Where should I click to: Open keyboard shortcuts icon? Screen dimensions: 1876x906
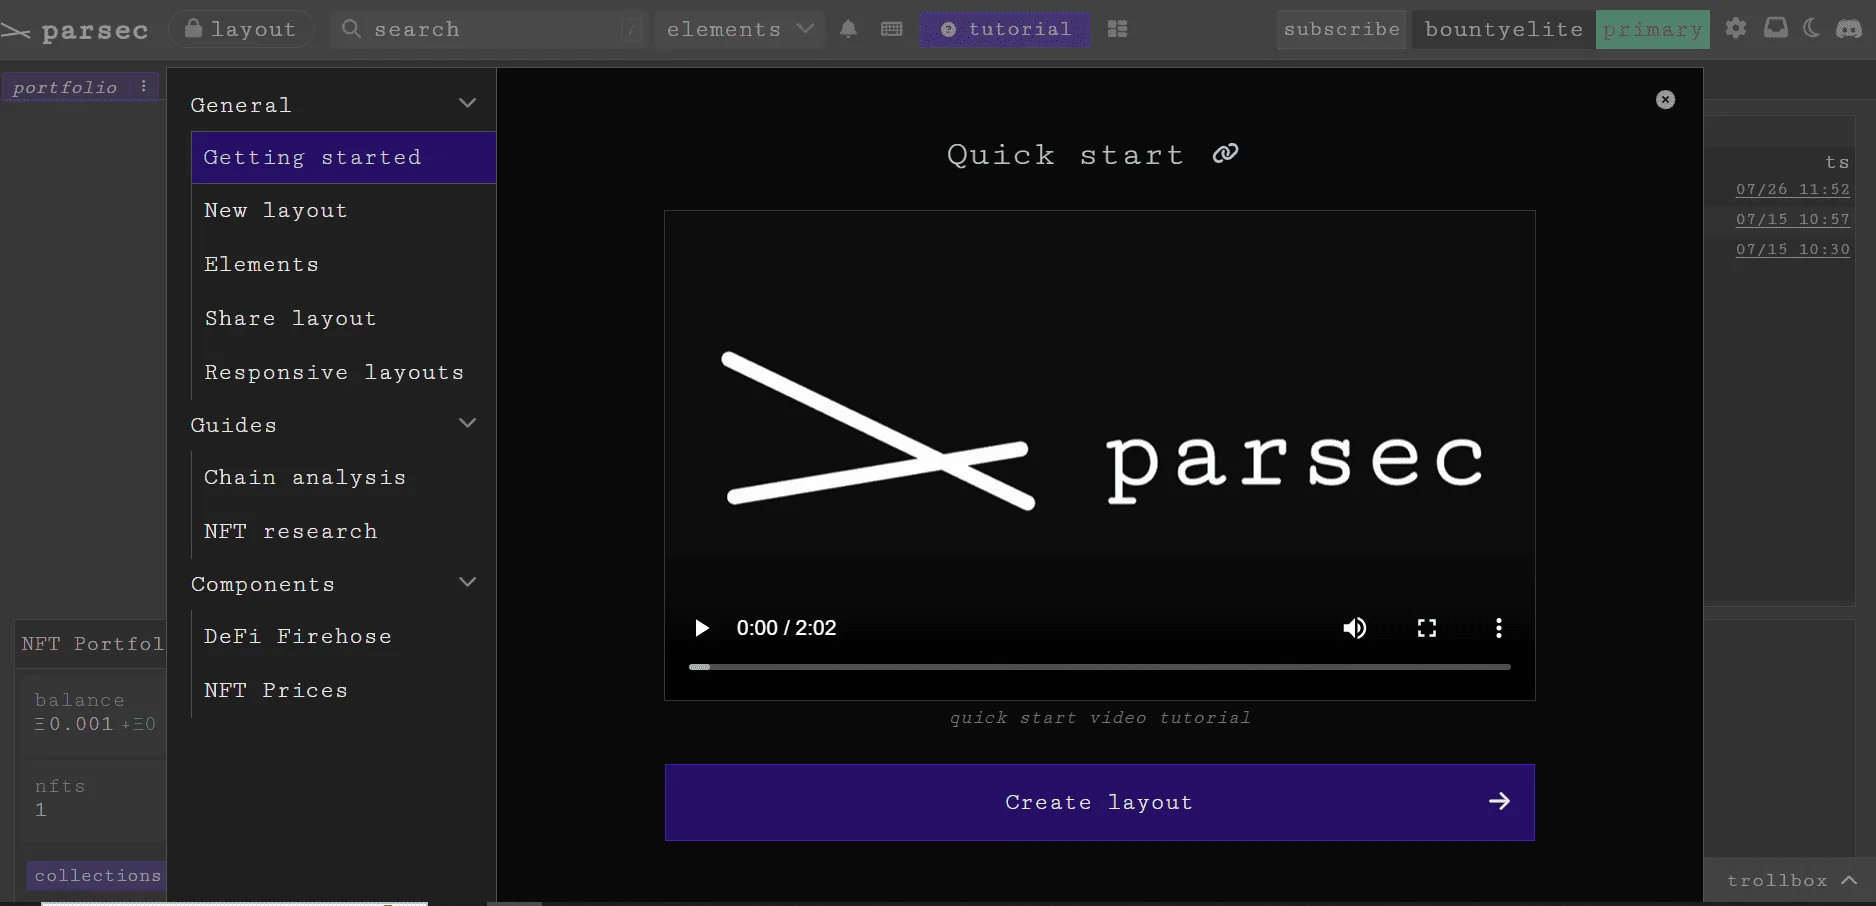(x=892, y=29)
